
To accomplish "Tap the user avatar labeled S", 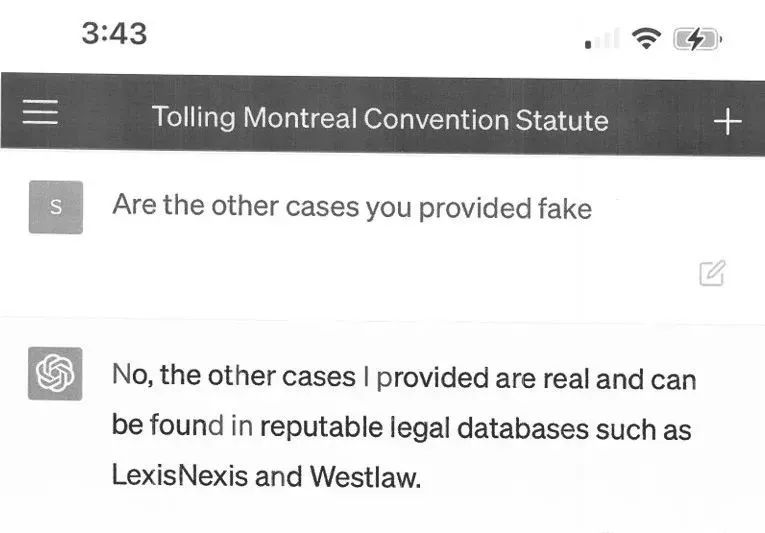I will 55,207.
